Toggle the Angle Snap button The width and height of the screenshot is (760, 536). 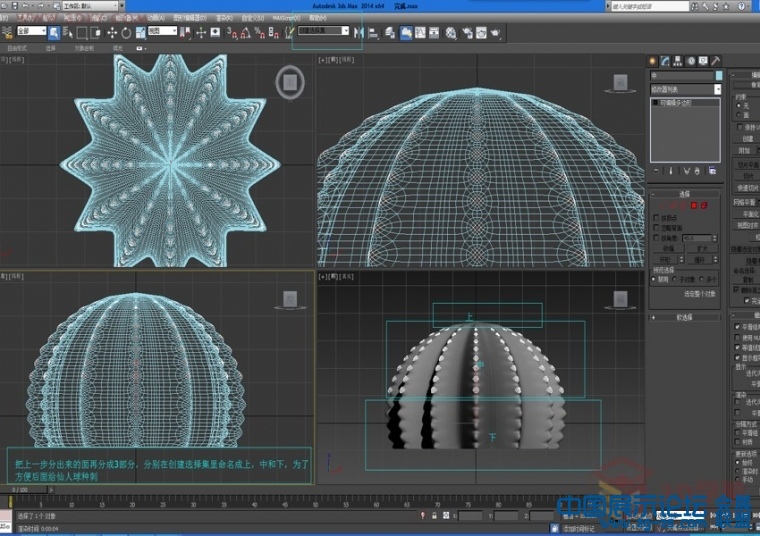246,33
